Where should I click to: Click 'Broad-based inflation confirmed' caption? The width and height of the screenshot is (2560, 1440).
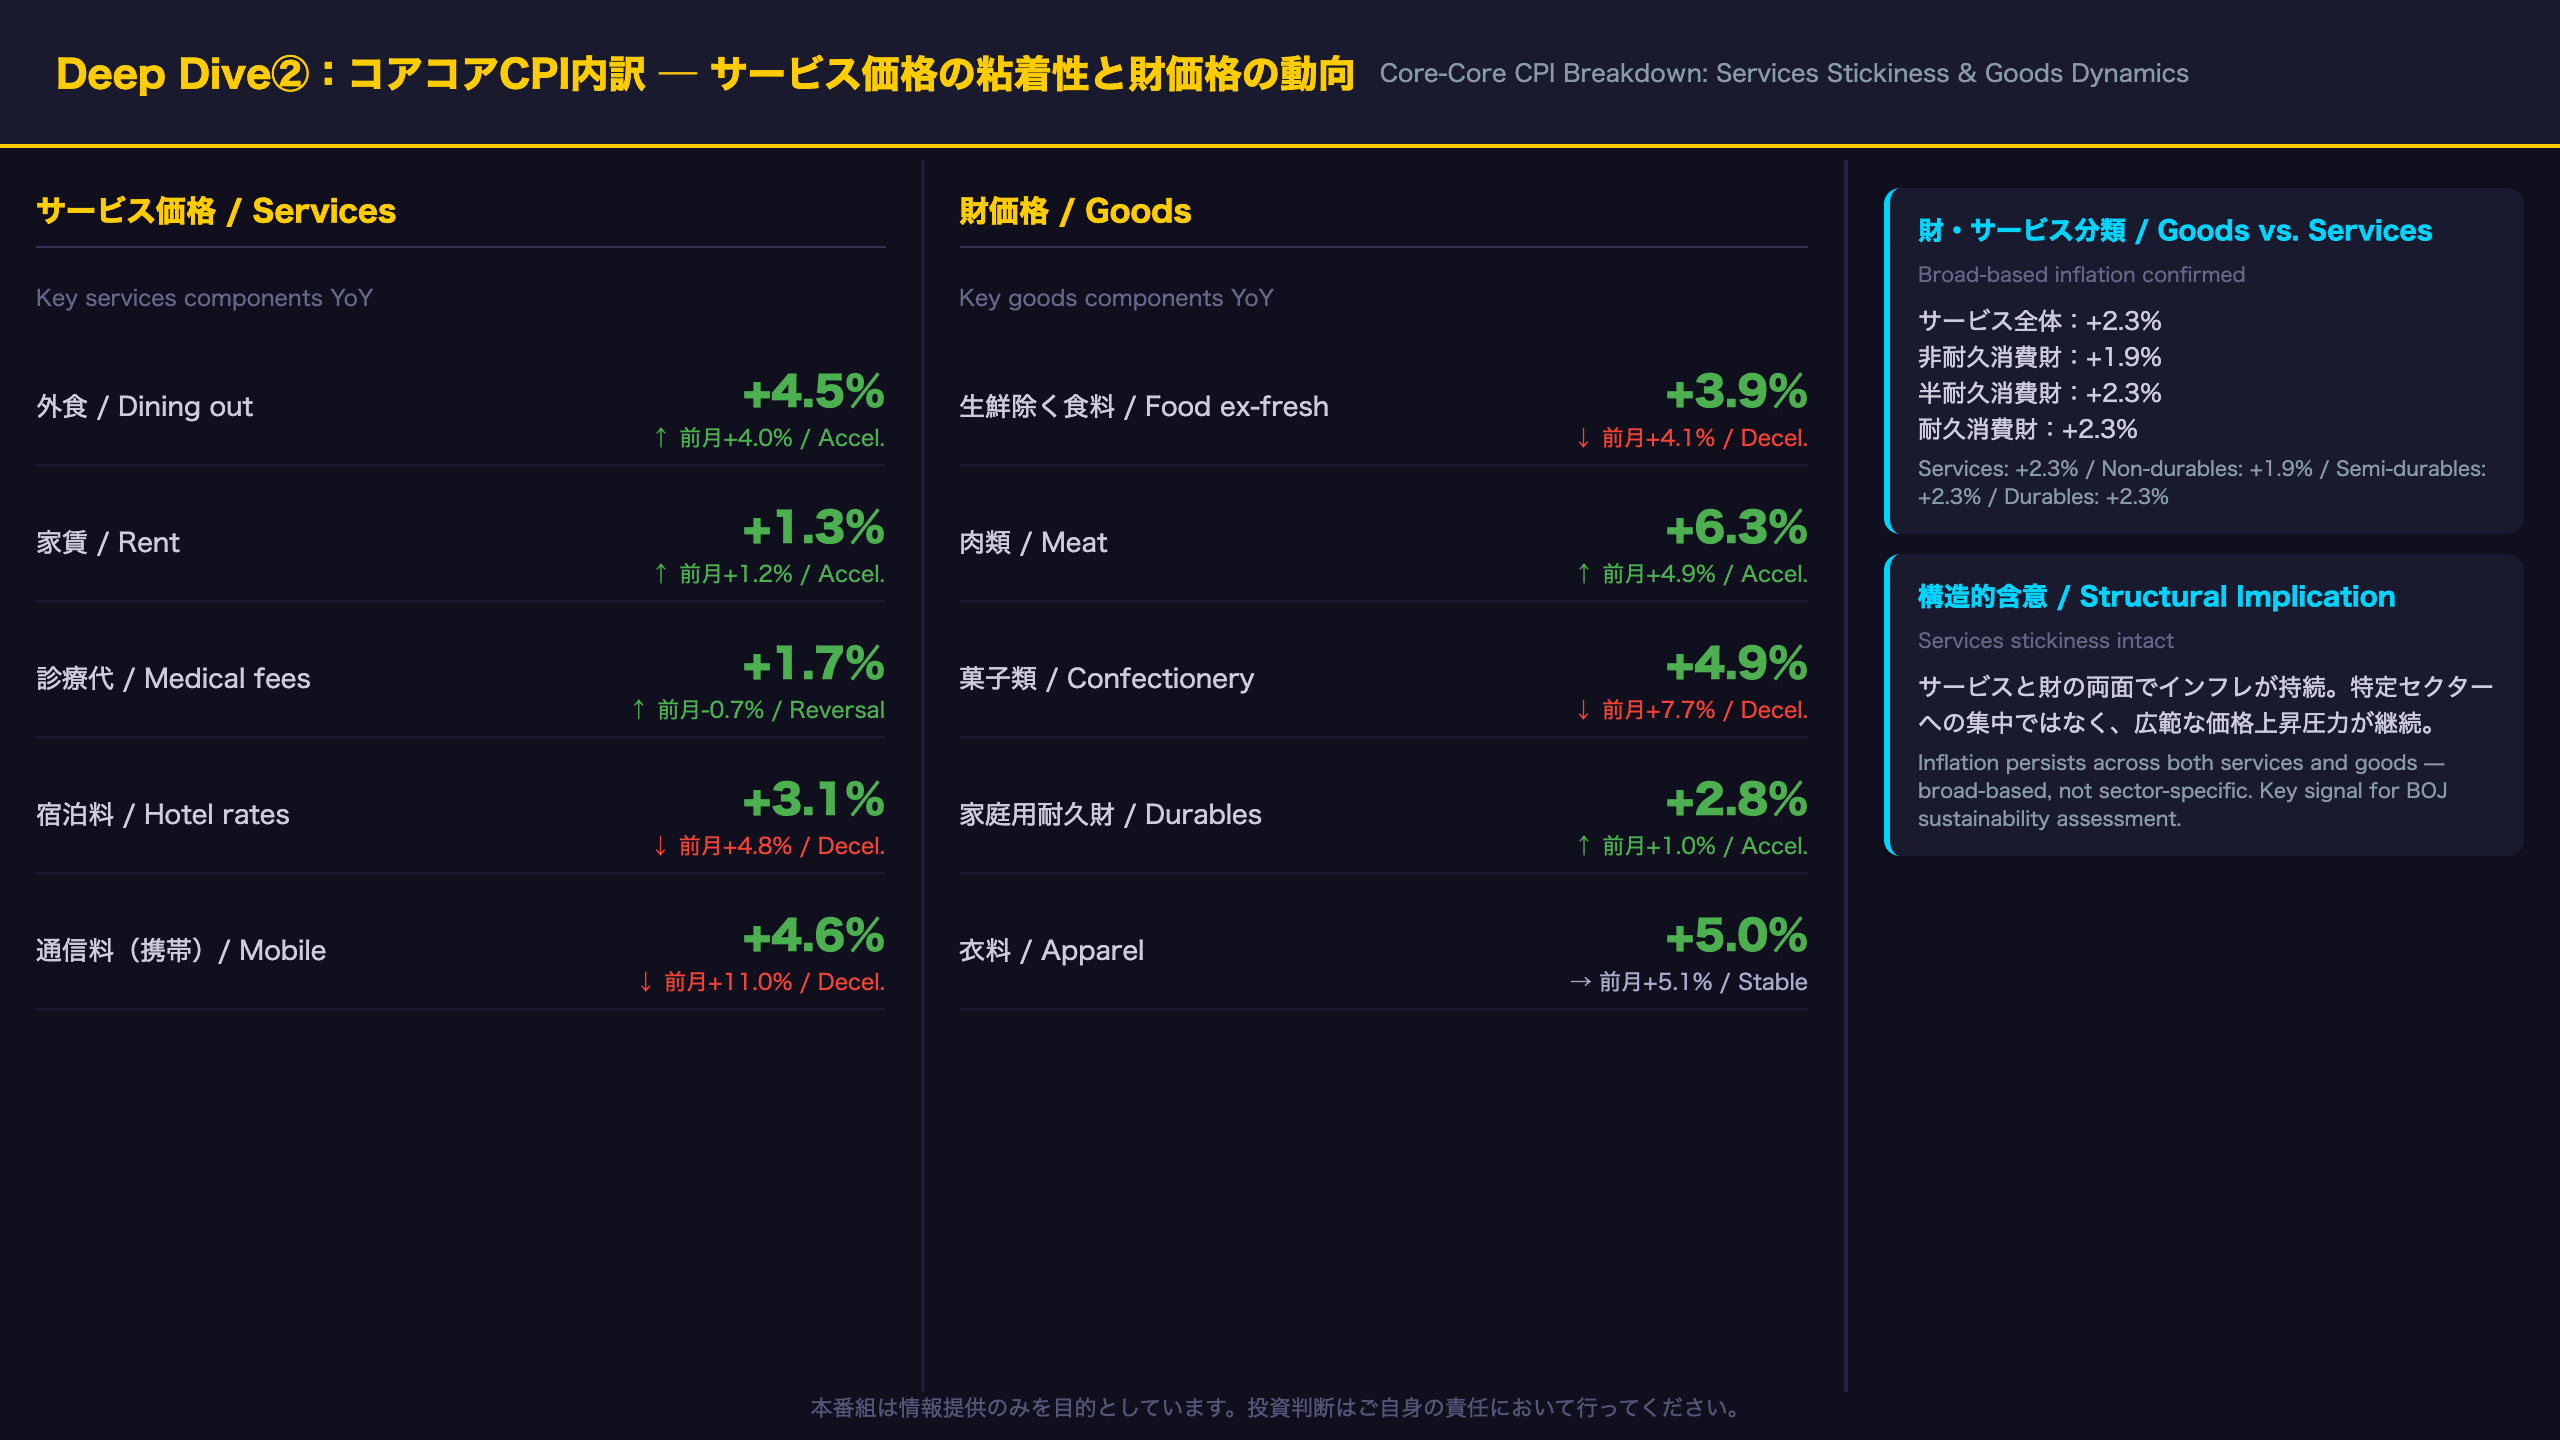[x=2081, y=275]
